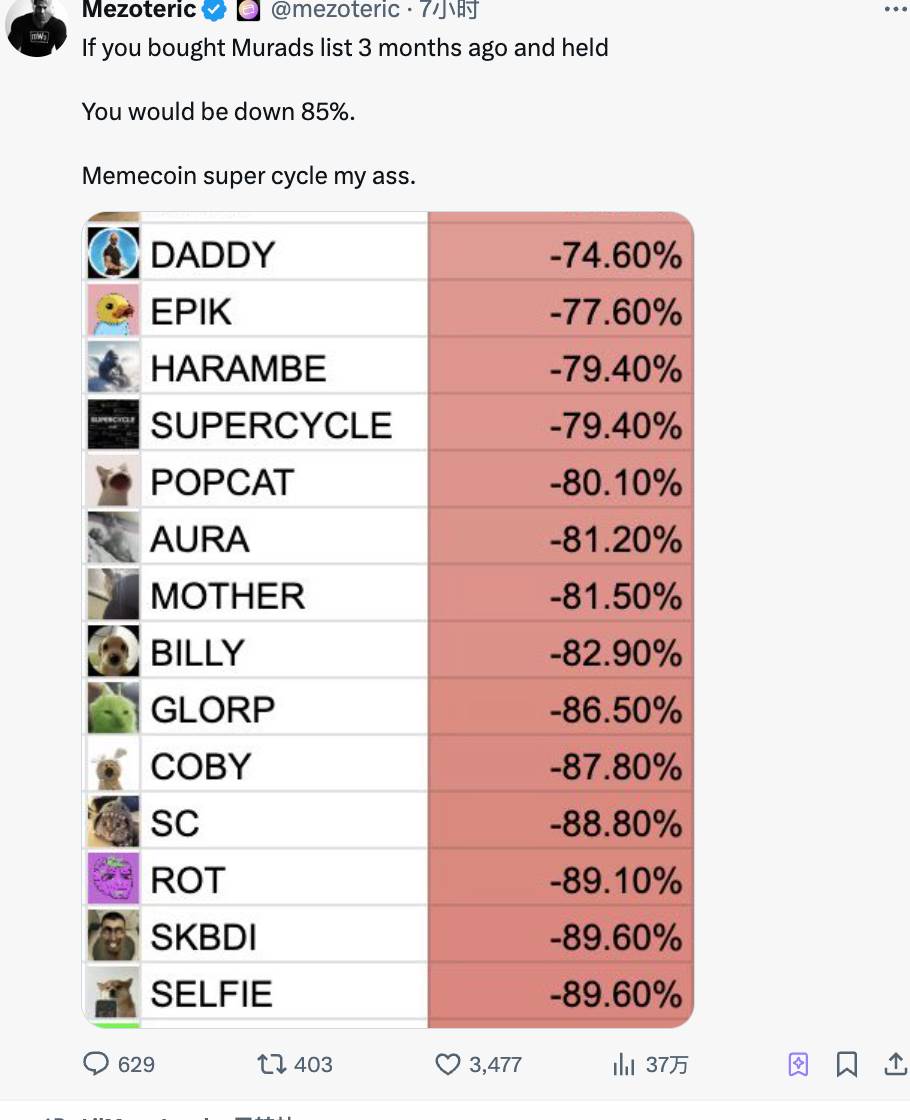Click the SUPERCYCLE token logo
Screen dimensions: 910x1120
click(113, 424)
